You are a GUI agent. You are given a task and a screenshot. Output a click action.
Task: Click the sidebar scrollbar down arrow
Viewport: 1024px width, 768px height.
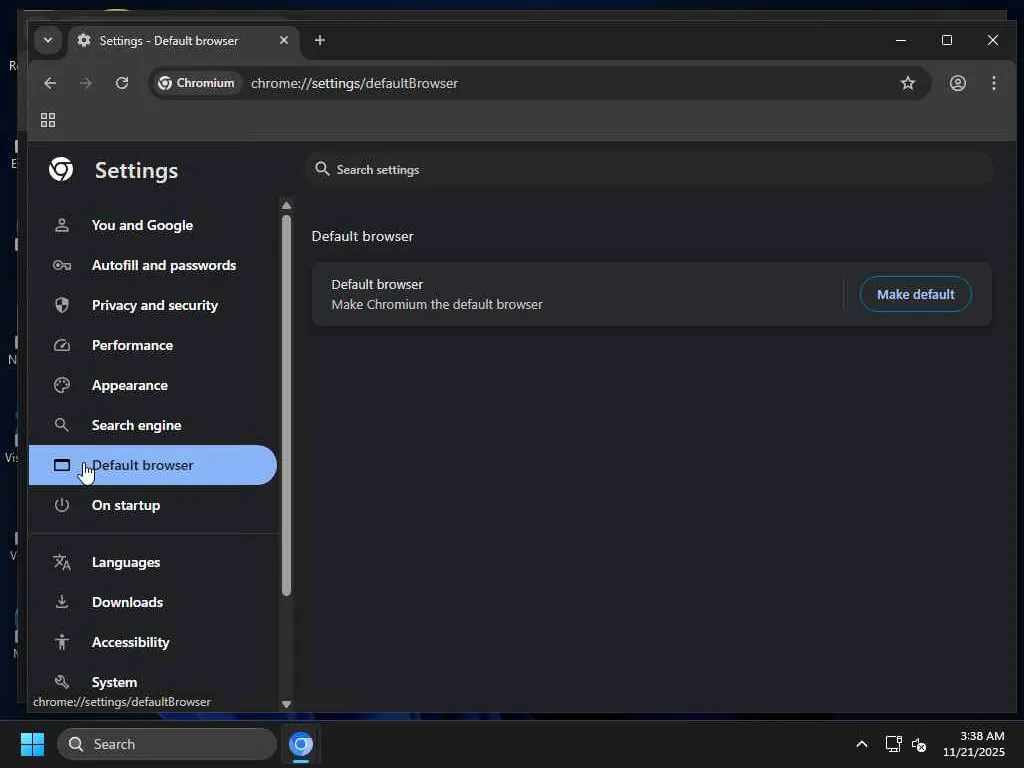286,704
